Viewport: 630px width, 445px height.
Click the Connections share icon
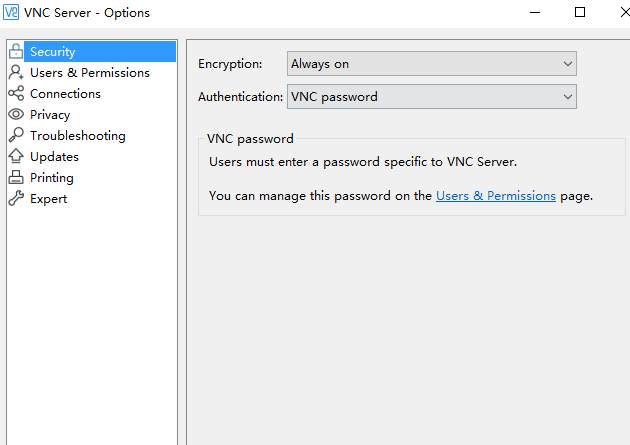15,93
